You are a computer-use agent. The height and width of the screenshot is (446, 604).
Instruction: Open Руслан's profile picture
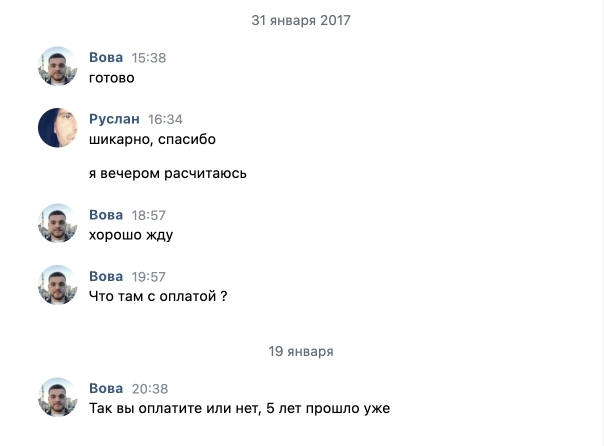tap(58, 127)
